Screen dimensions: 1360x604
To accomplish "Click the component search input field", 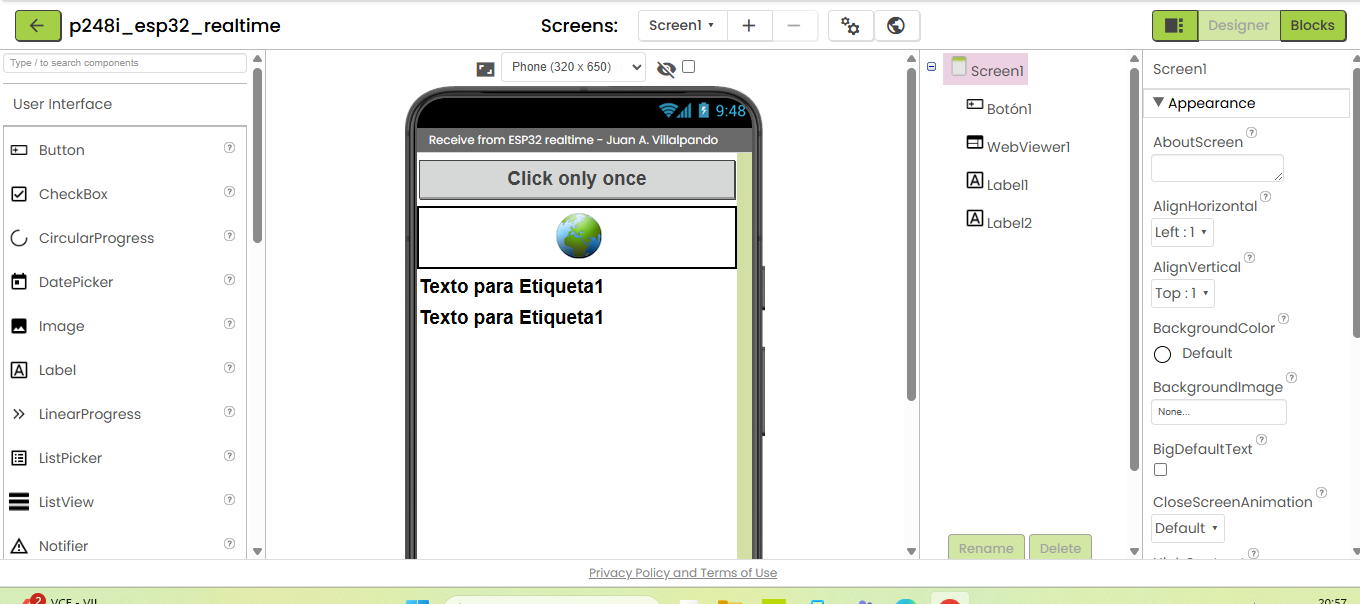I will (x=125, y=63).
